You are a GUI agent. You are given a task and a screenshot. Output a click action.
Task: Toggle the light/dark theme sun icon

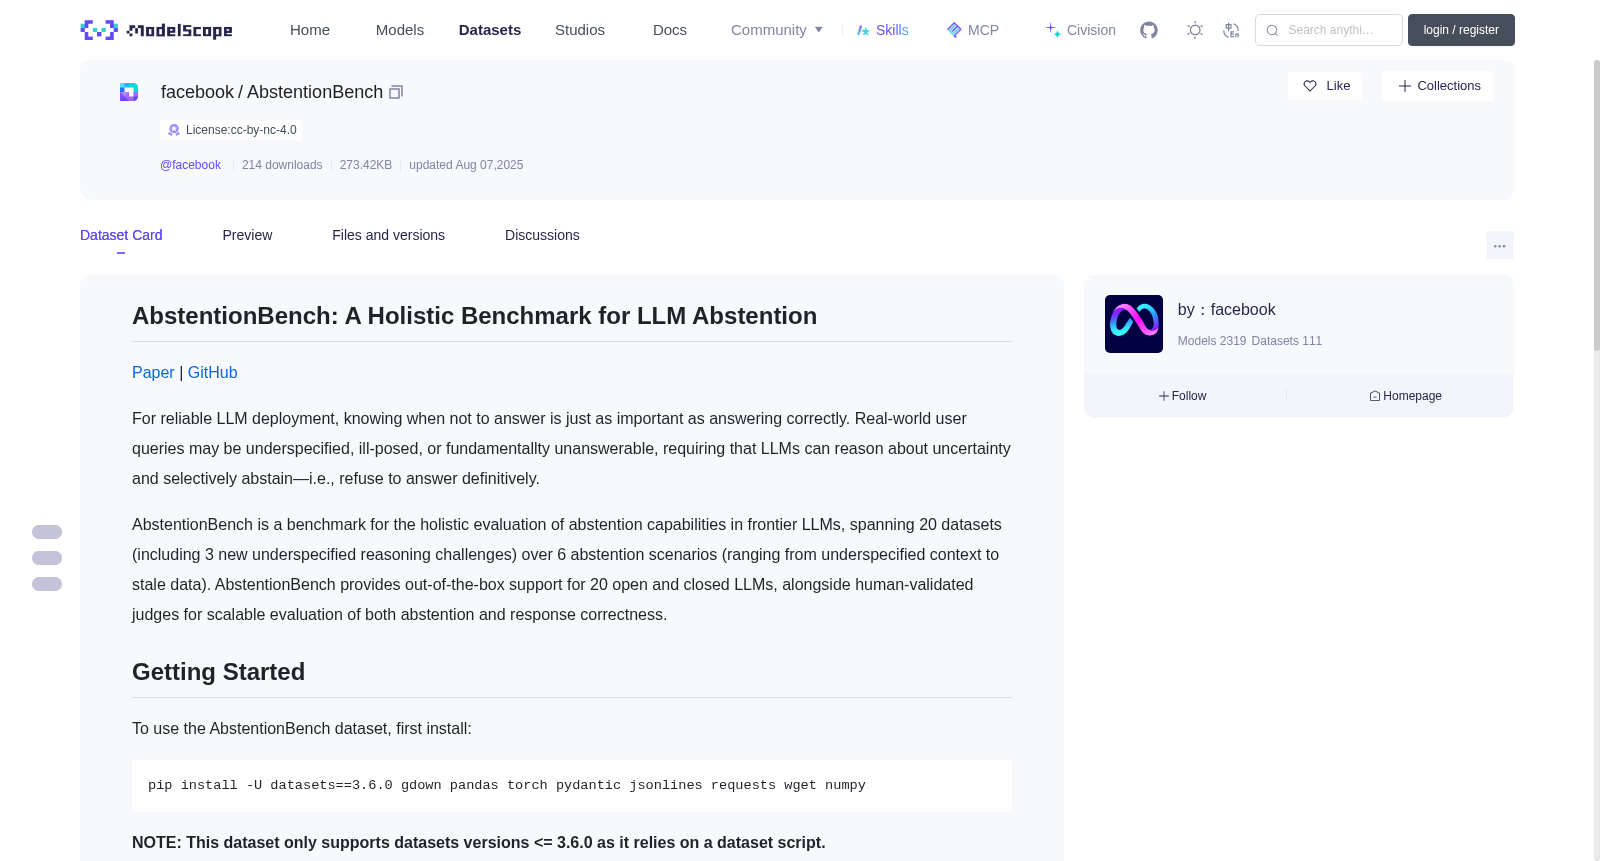tap(1195, 30)
